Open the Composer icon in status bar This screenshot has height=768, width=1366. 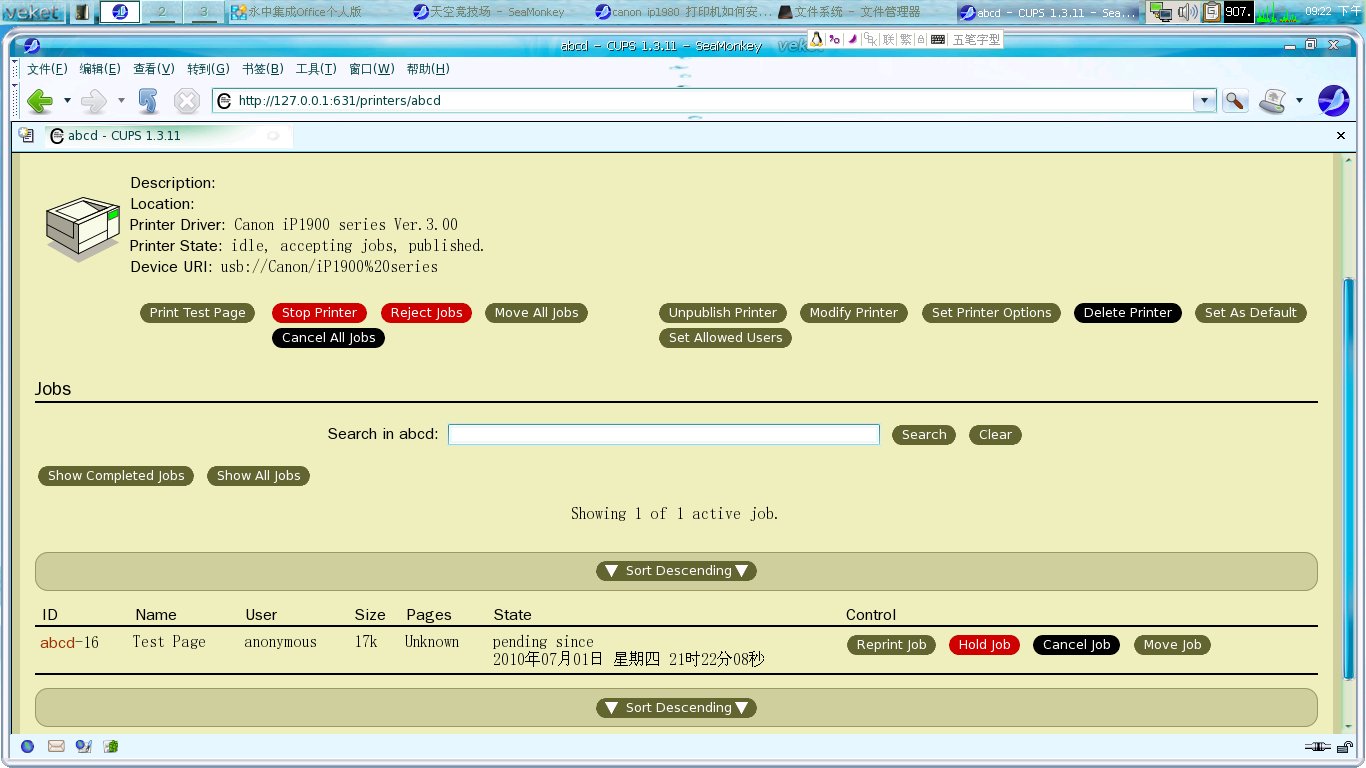click(84, 746)
